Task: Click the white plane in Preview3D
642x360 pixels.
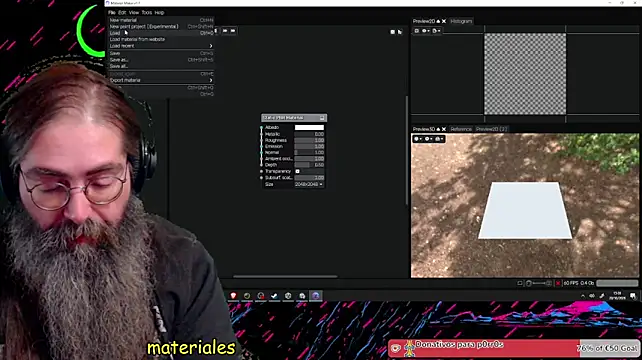Action: 525,210
